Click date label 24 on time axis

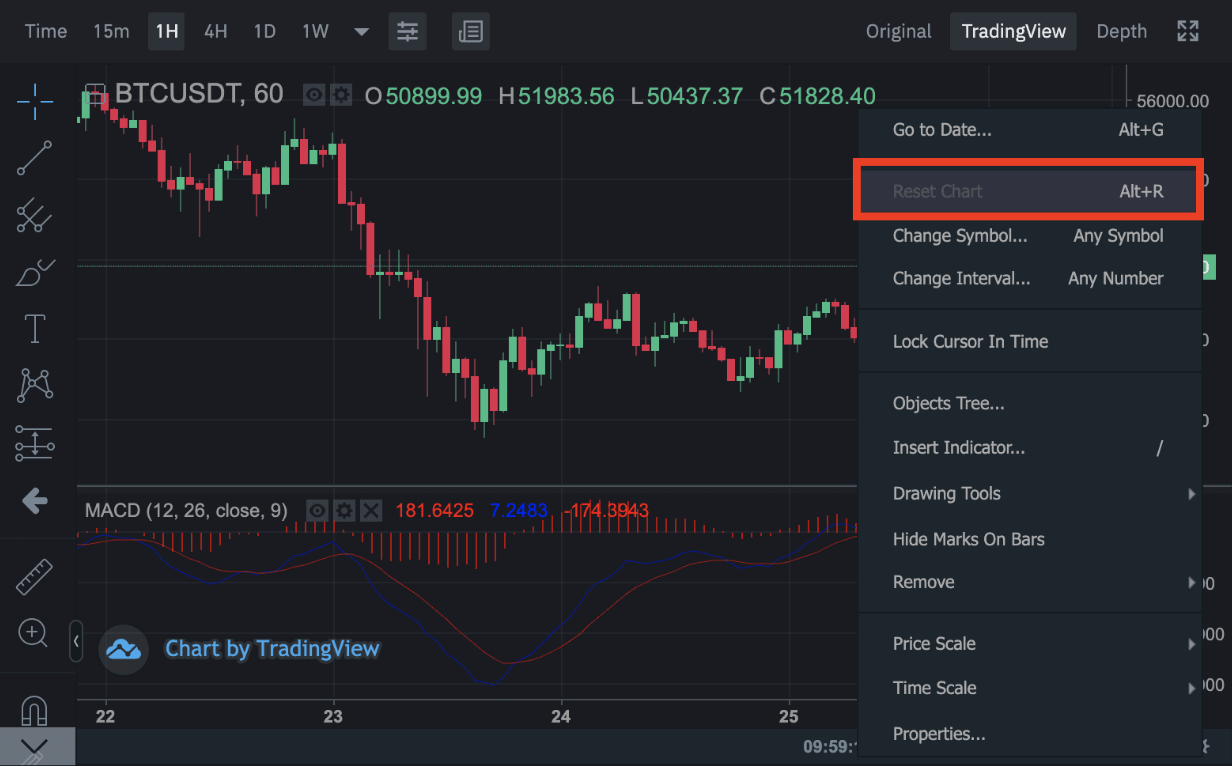pyautogui.click(x=560, y=716)
